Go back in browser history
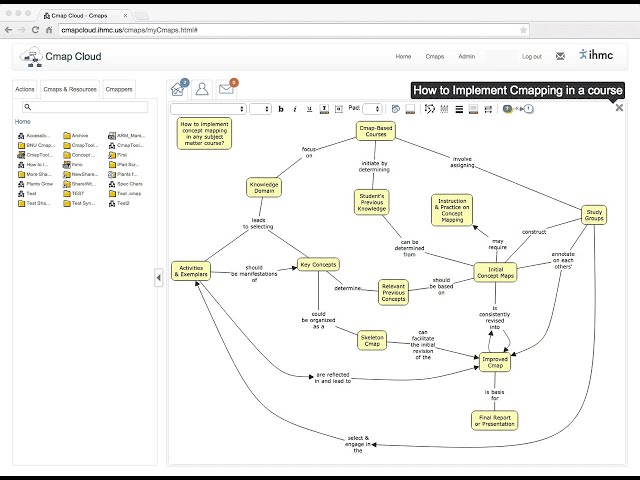Screen dimensions: 640x480 pyautogui.click(x=9, y=30)
